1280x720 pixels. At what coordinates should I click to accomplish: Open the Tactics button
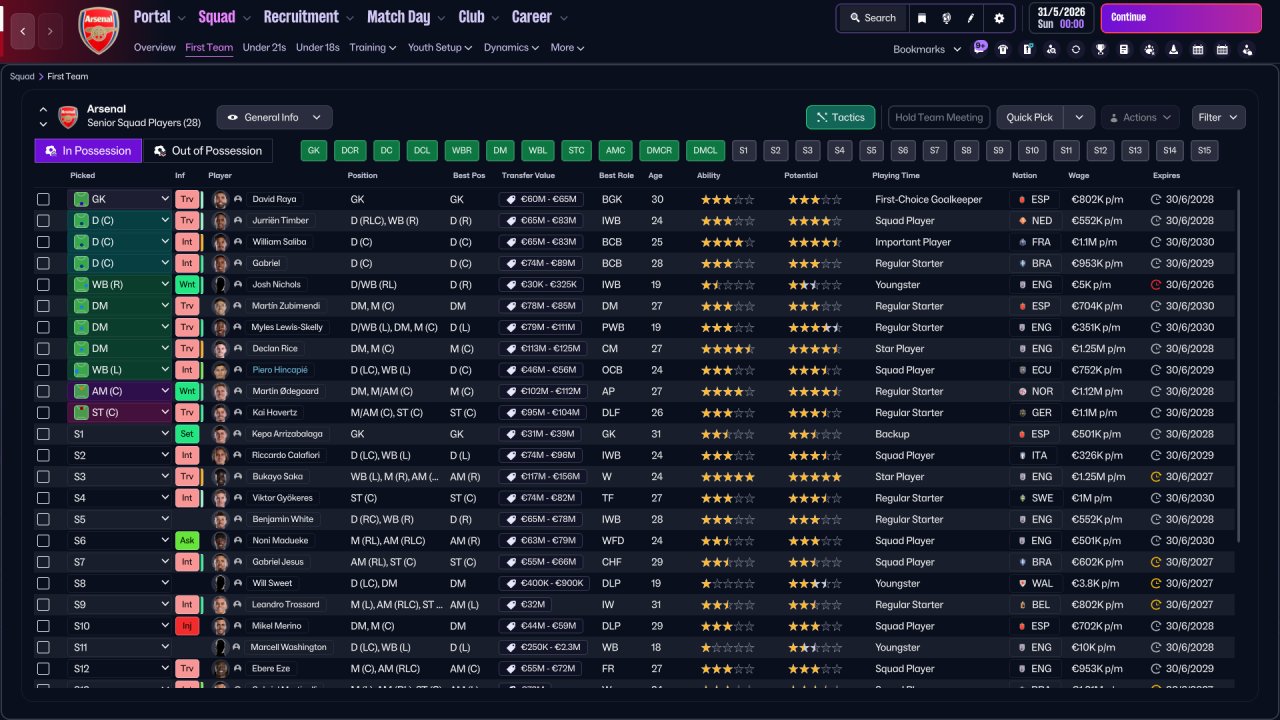pyautogui.click(x=841, y=117)
